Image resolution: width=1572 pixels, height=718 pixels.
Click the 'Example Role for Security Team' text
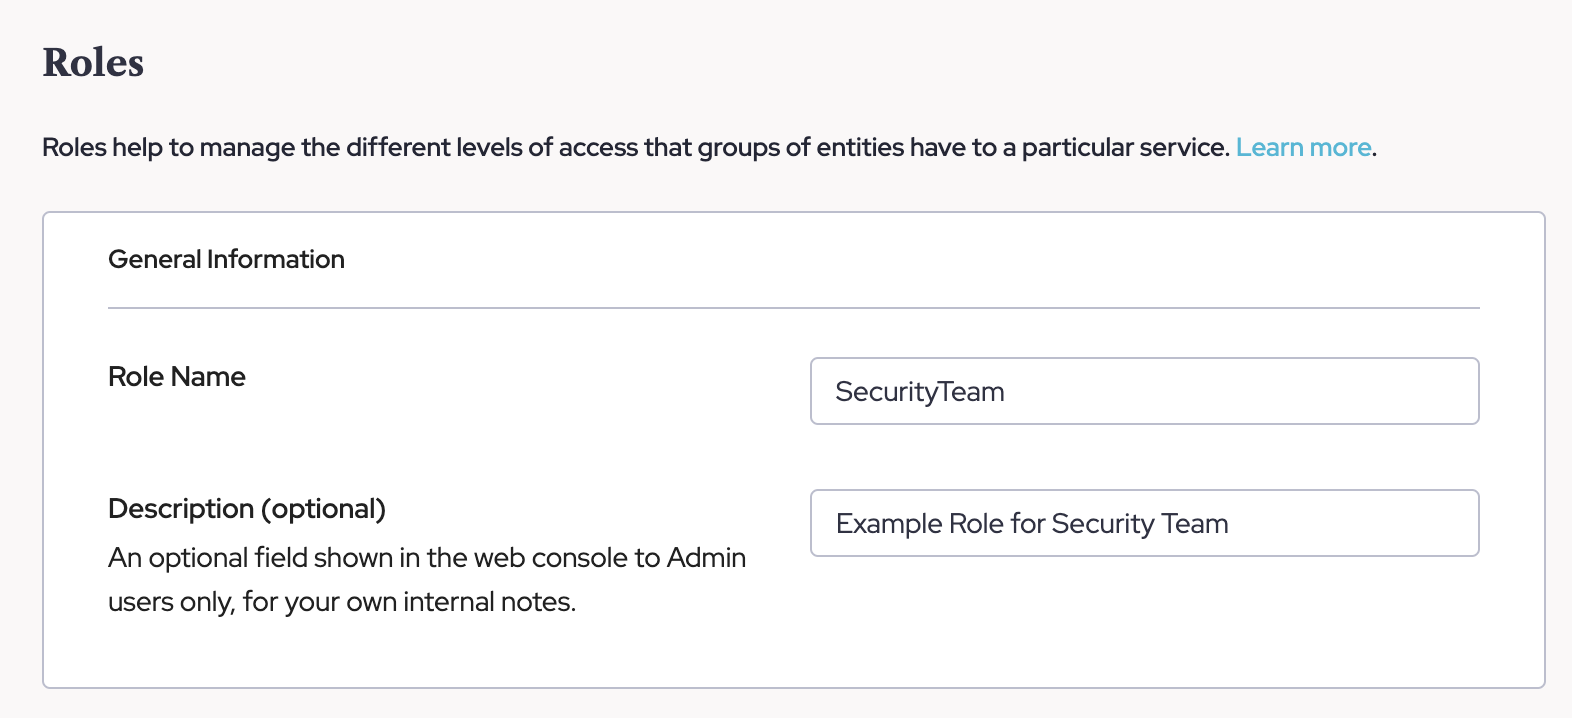[1031, 524]
